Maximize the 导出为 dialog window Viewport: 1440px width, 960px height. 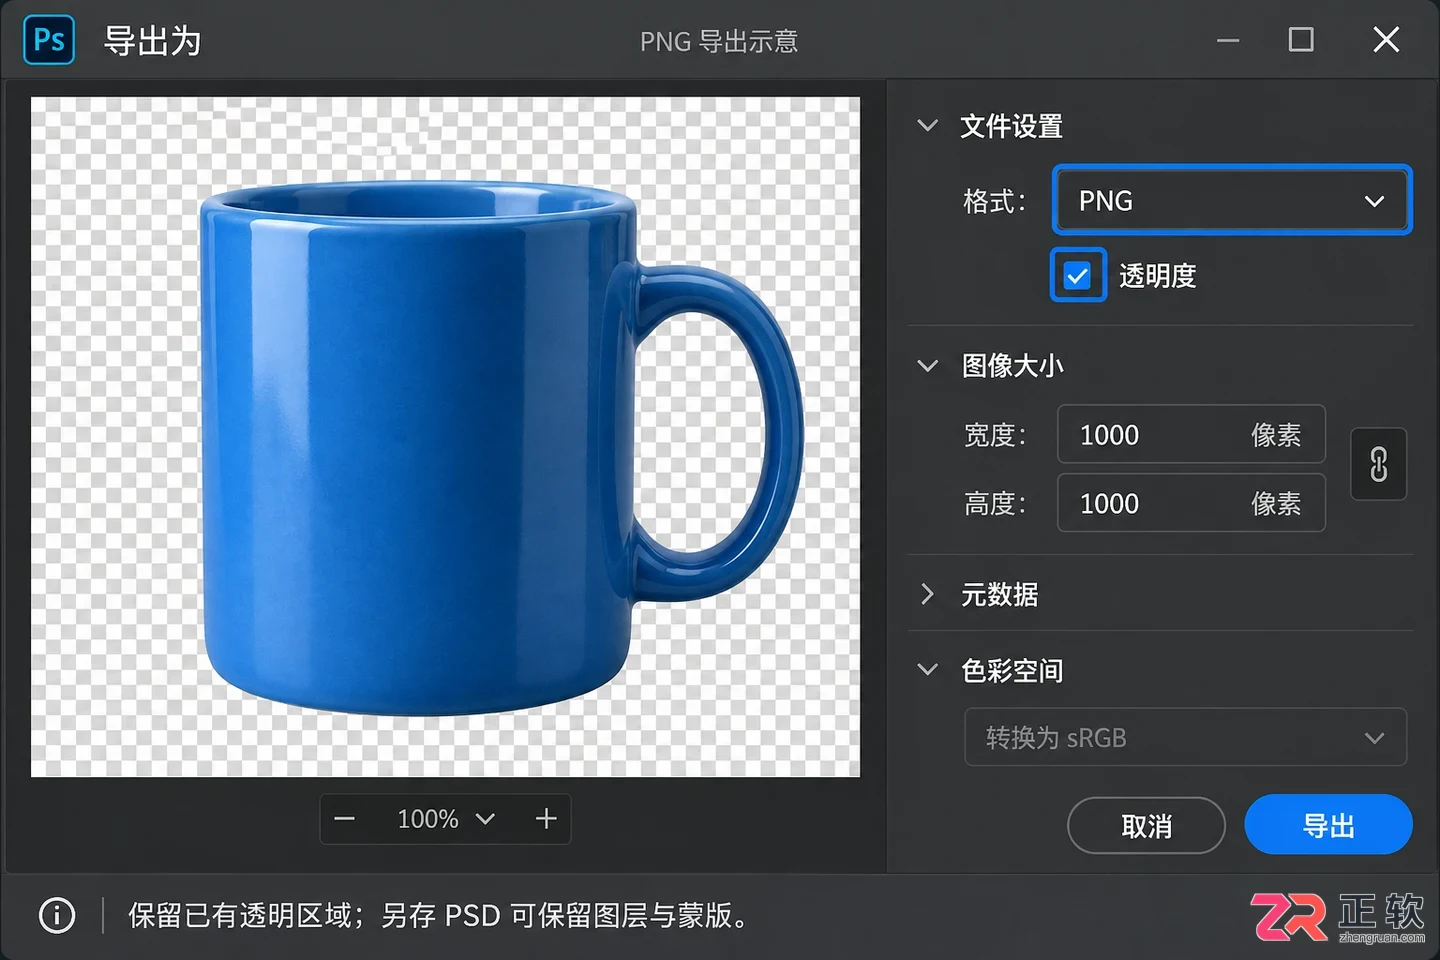[x=1301, y=40]
